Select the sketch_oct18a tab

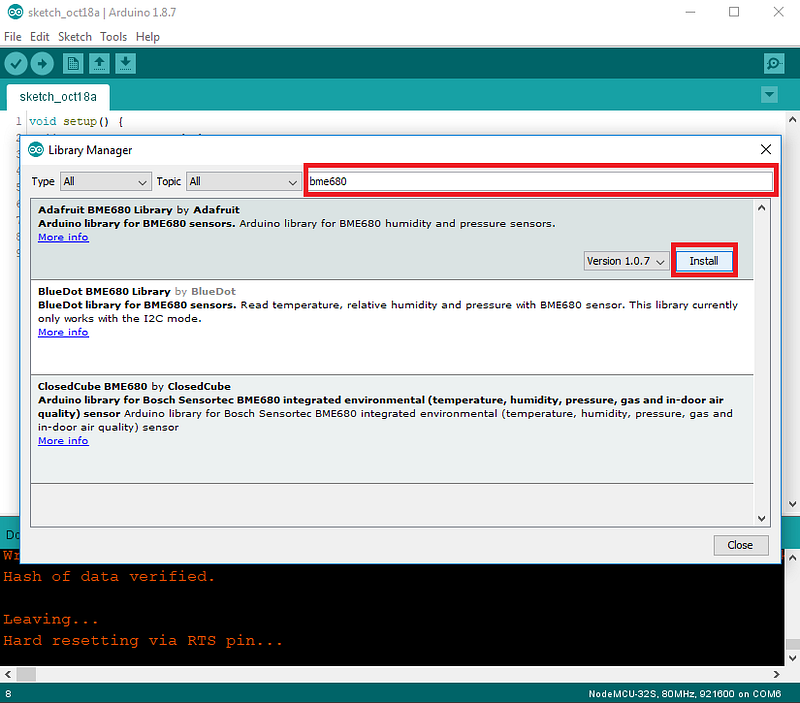[x=58, y=97]
